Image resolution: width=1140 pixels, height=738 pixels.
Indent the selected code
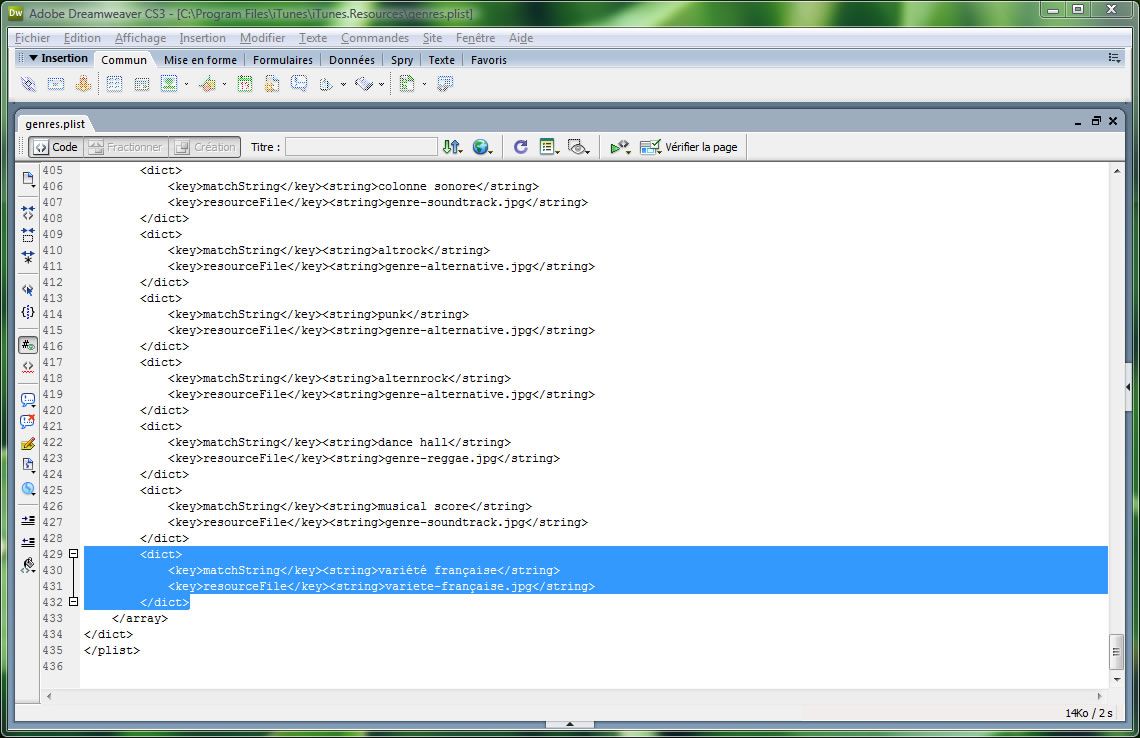pyautogui.click(x=28, y=521)
